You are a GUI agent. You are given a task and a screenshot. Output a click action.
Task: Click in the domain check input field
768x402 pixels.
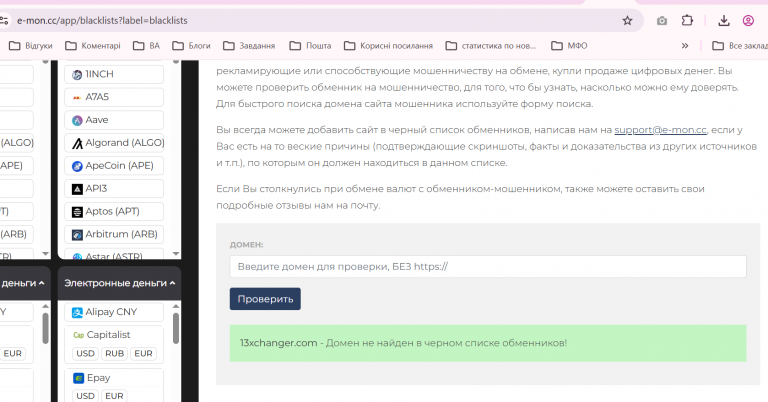[x=488, y=267]
